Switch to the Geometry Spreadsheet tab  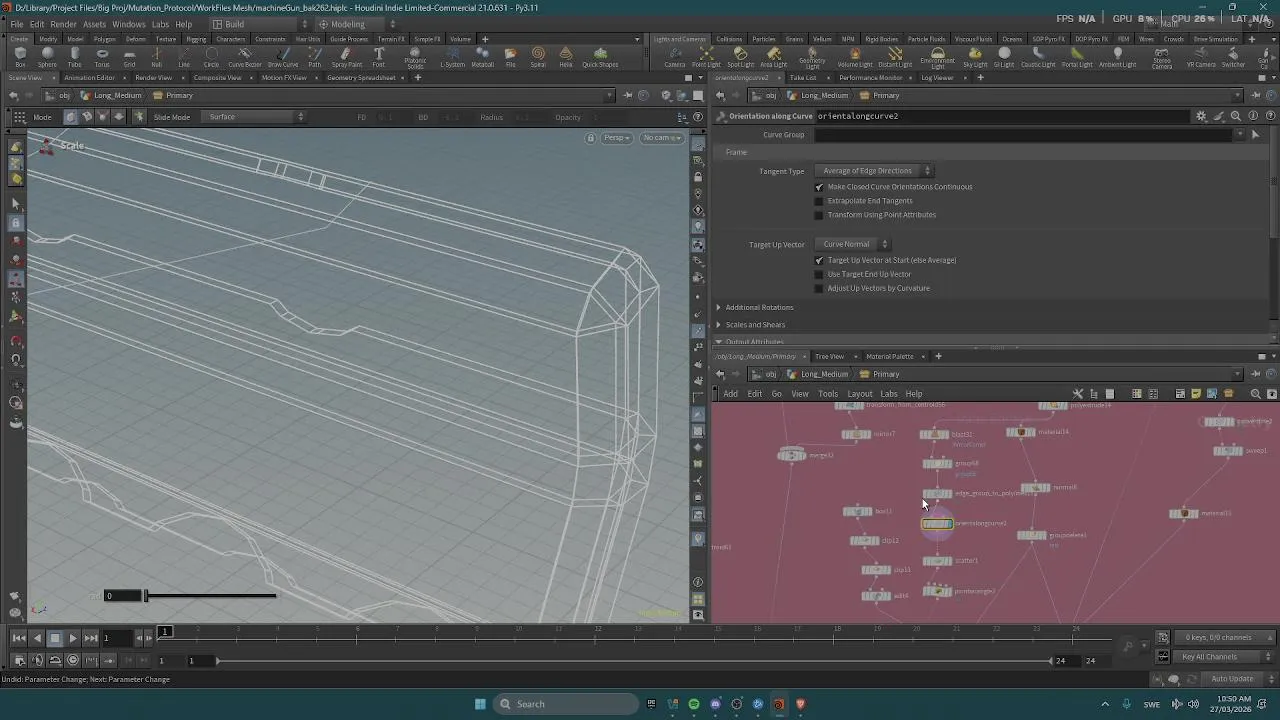click(x=361, y=78)
